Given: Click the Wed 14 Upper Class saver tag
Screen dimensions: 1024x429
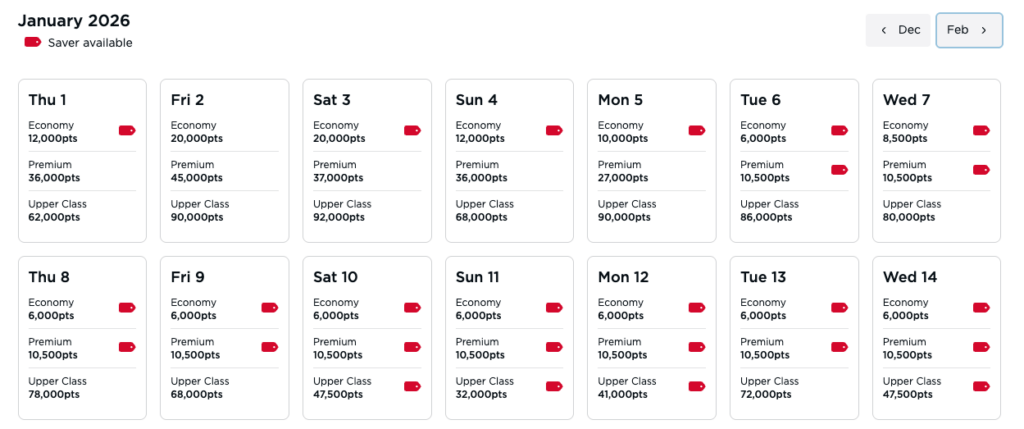Looking at the screenshot, I should 981,386.
